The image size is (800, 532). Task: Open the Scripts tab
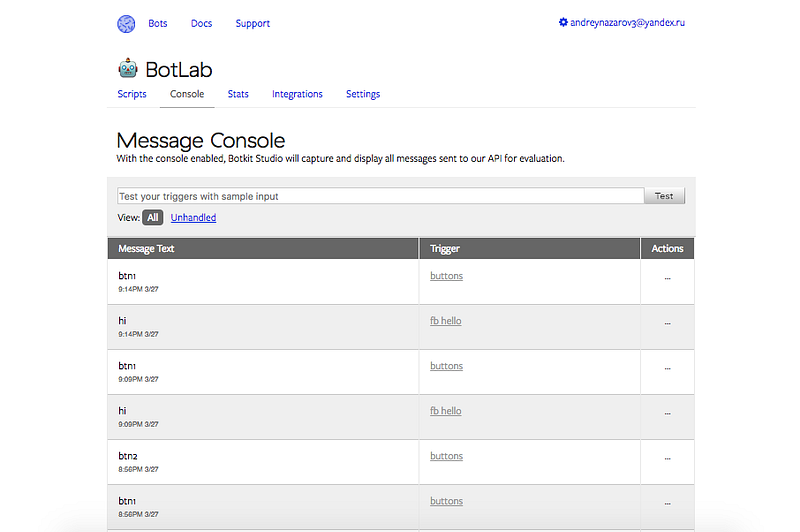[x=132, y=94]
